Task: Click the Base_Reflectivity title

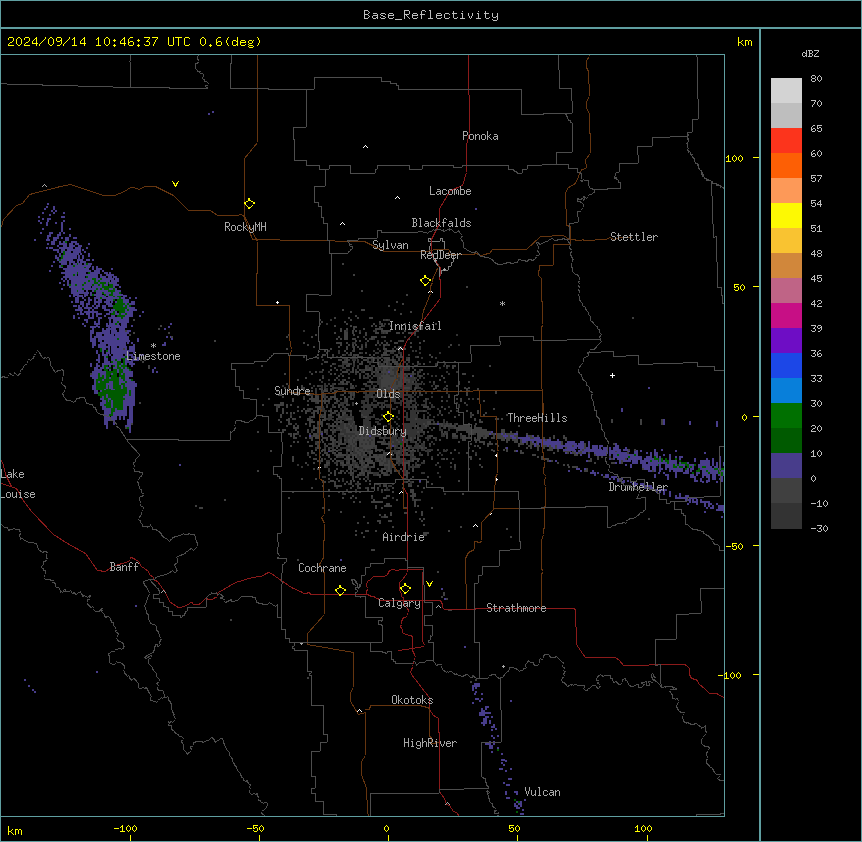Action: coord(431,15)
